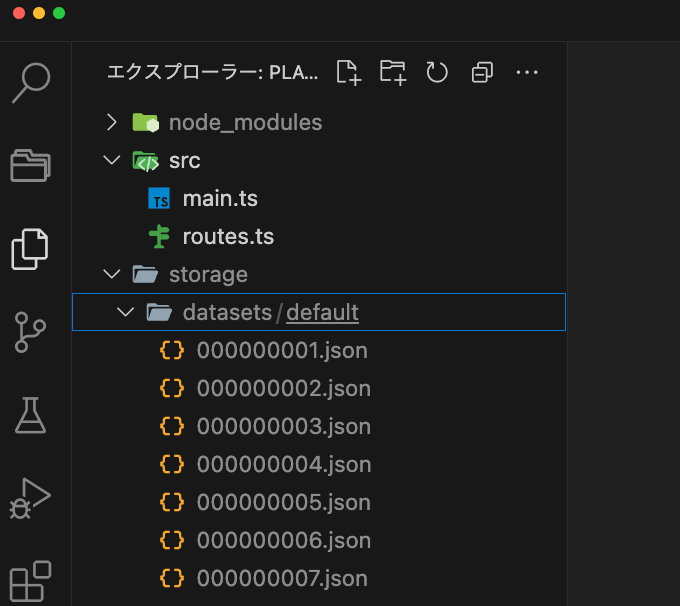
Task: Collapse the src folder
Action: (x=112, y=160)
